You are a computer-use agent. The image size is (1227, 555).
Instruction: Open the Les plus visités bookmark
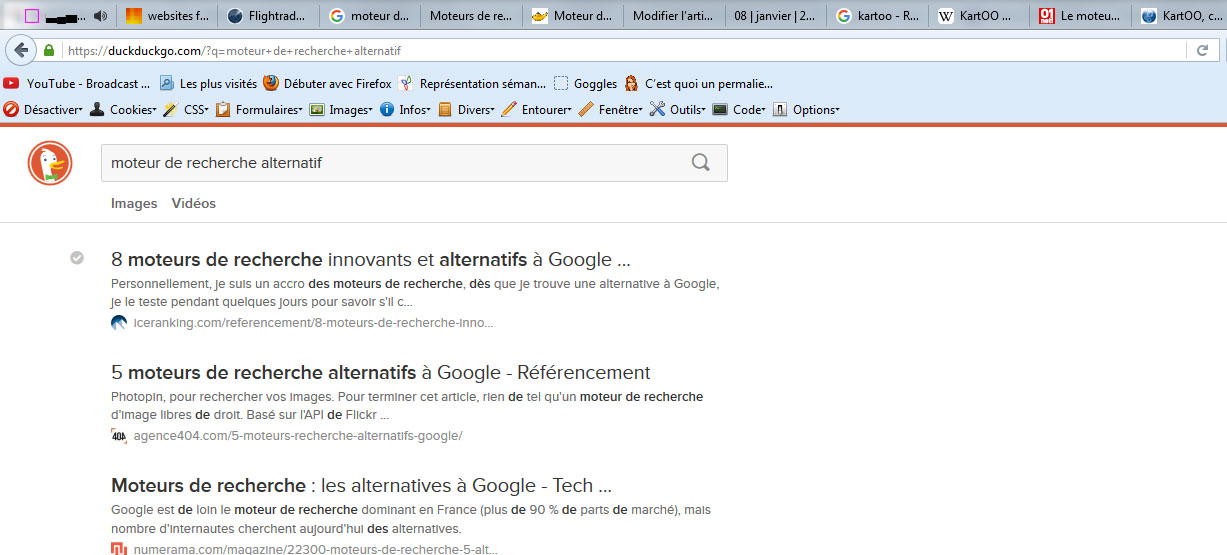coord(207,84)
